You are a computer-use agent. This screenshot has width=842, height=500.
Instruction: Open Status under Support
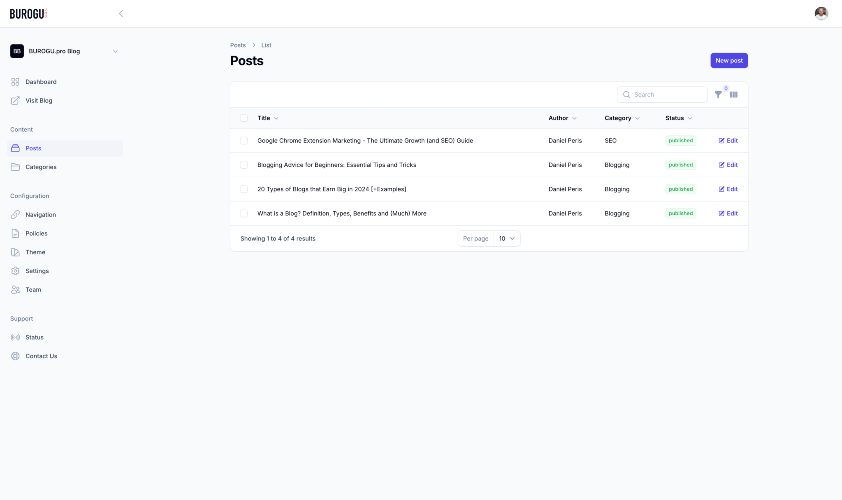[x=65, y=337]
